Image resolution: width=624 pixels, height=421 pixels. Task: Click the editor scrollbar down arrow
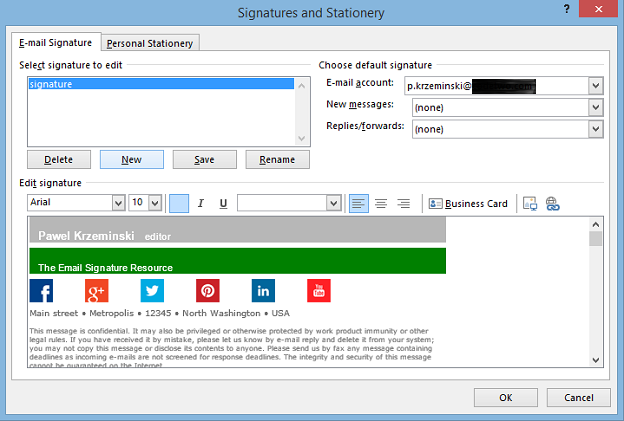point(596,360)
